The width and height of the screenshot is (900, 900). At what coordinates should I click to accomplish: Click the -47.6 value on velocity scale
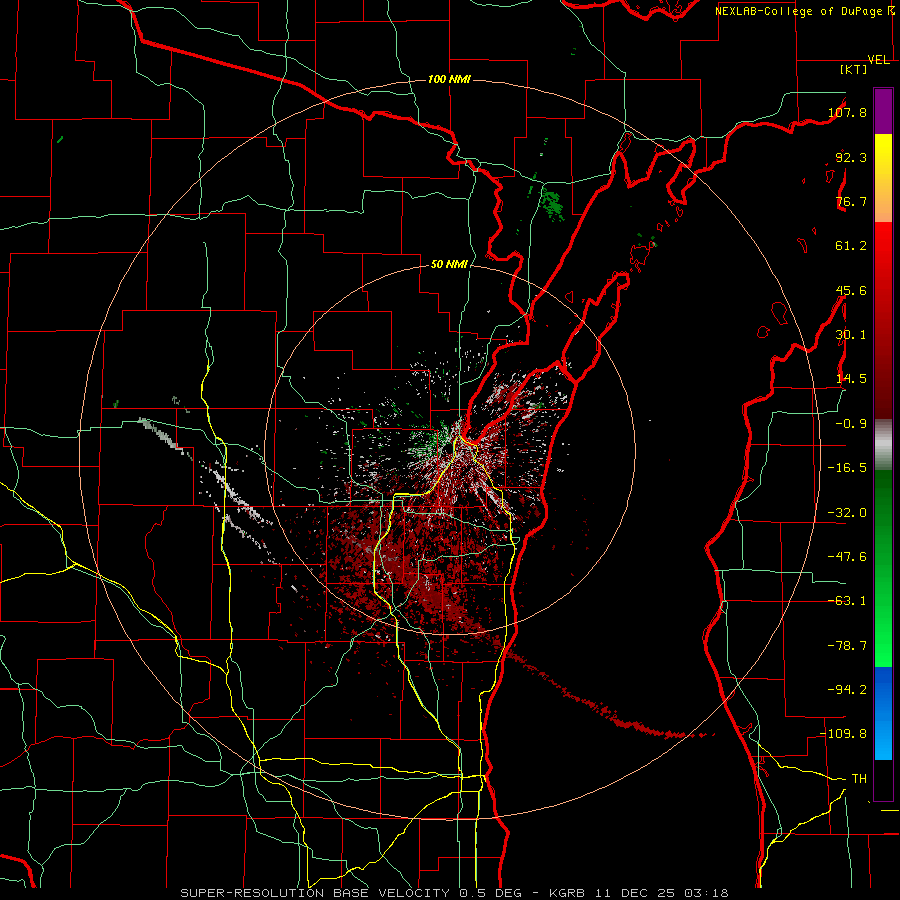coord(847,557)
